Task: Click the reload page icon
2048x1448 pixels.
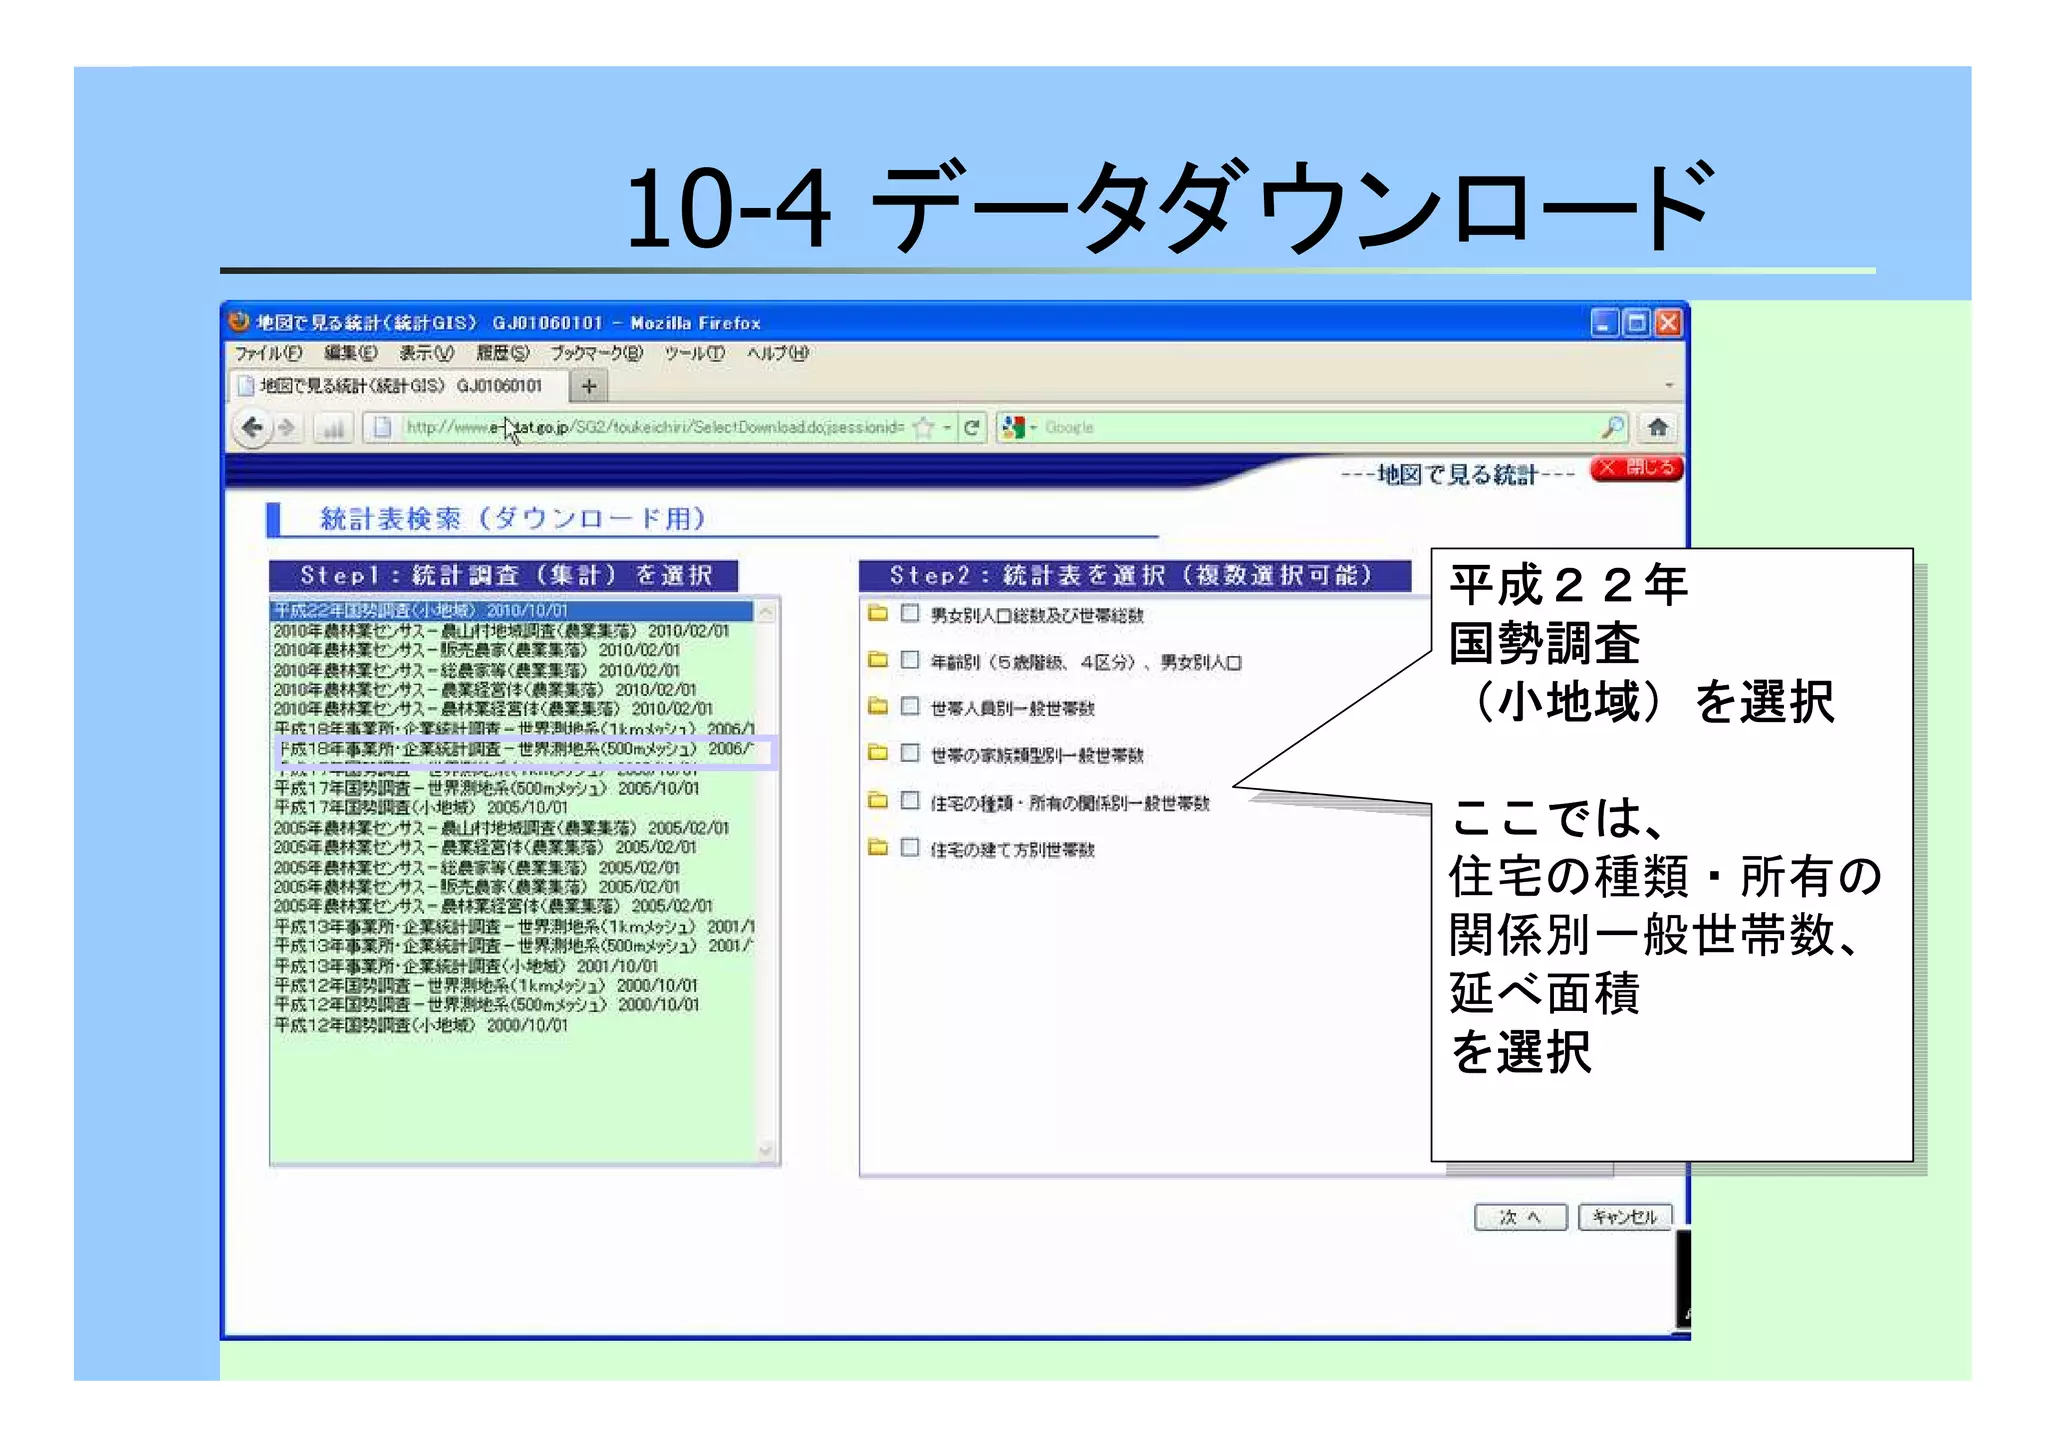Action: [971, 428]
